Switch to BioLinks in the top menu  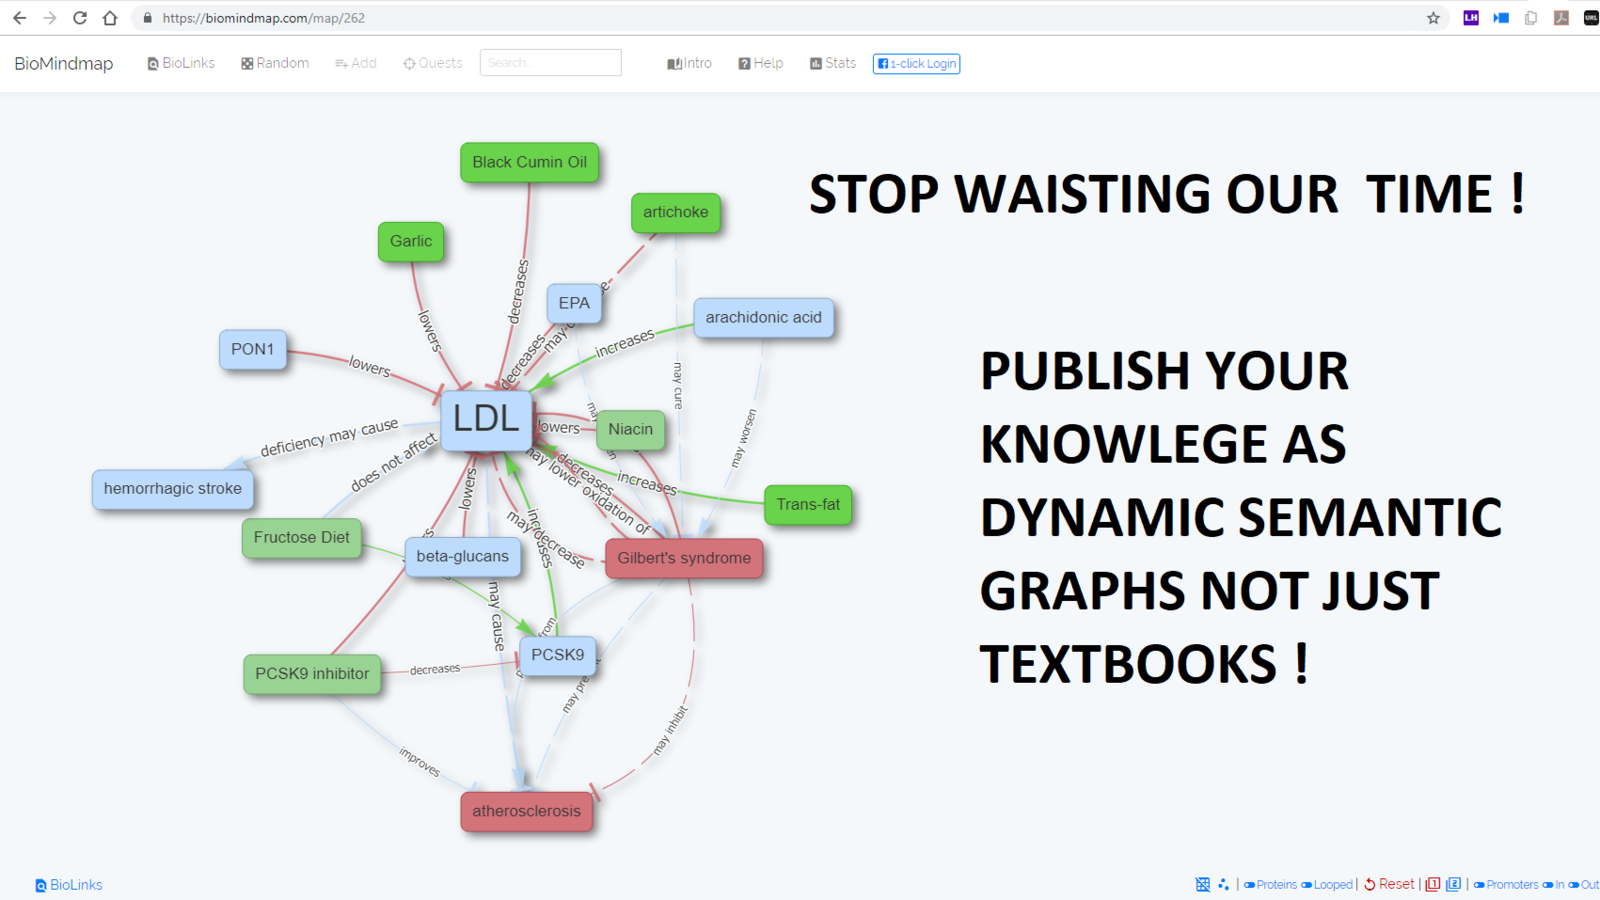[180, 62]
